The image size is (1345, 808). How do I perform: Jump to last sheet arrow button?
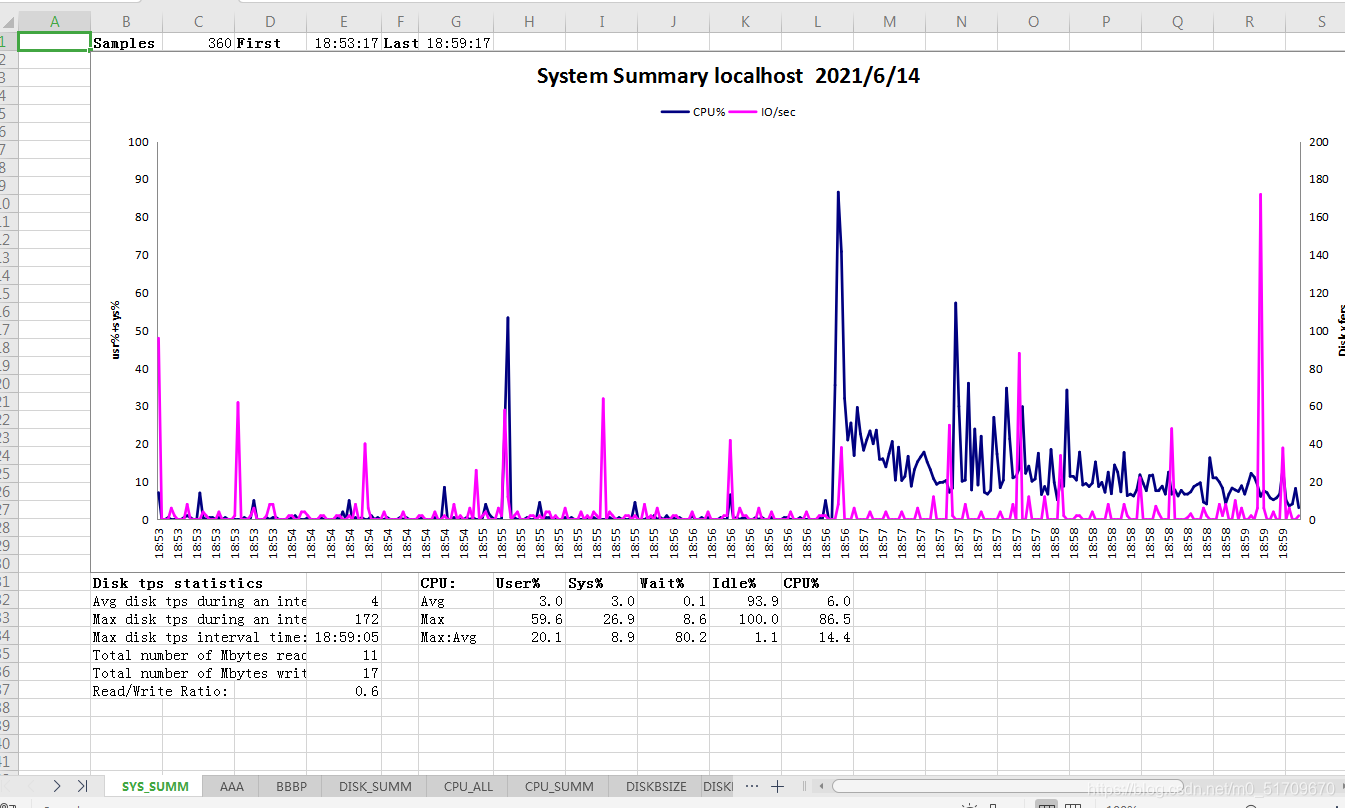(x=82, y=786)
